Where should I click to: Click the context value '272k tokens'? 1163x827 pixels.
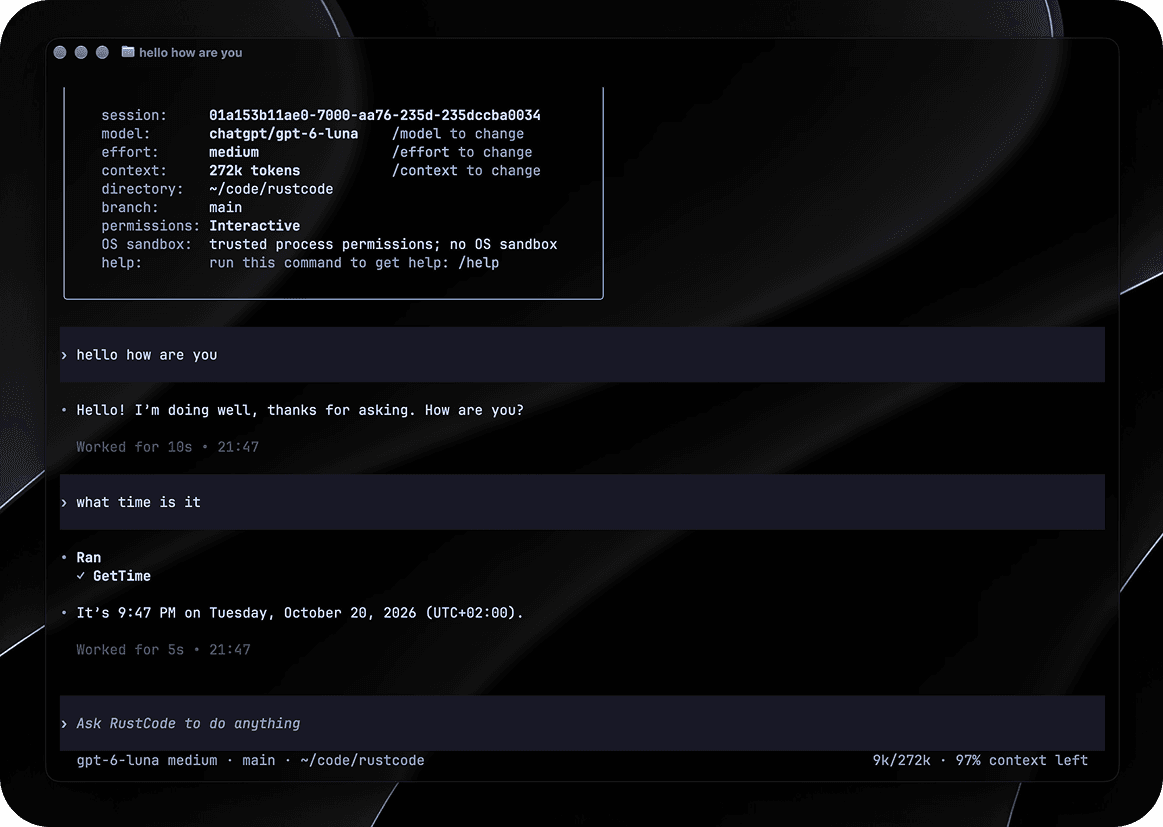(254, 171)
